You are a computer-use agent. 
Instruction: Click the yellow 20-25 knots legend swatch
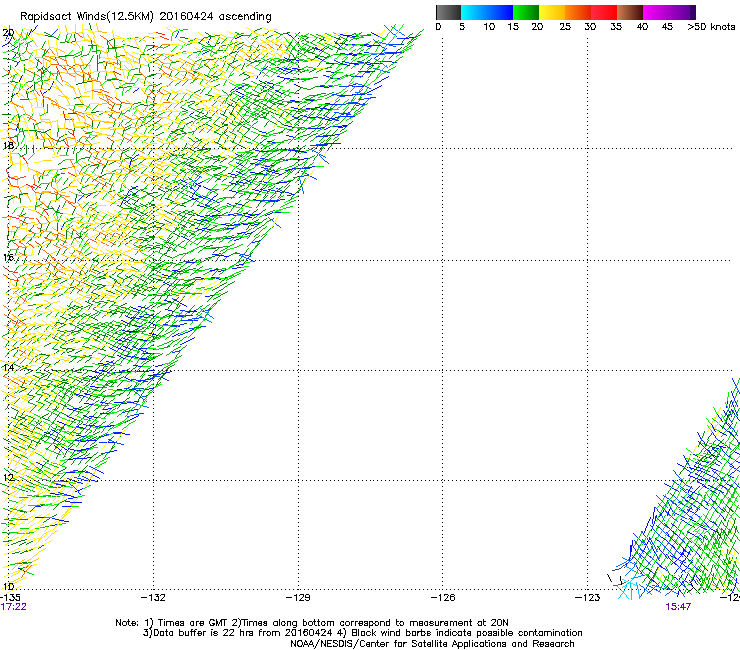[x=552, y=12]
